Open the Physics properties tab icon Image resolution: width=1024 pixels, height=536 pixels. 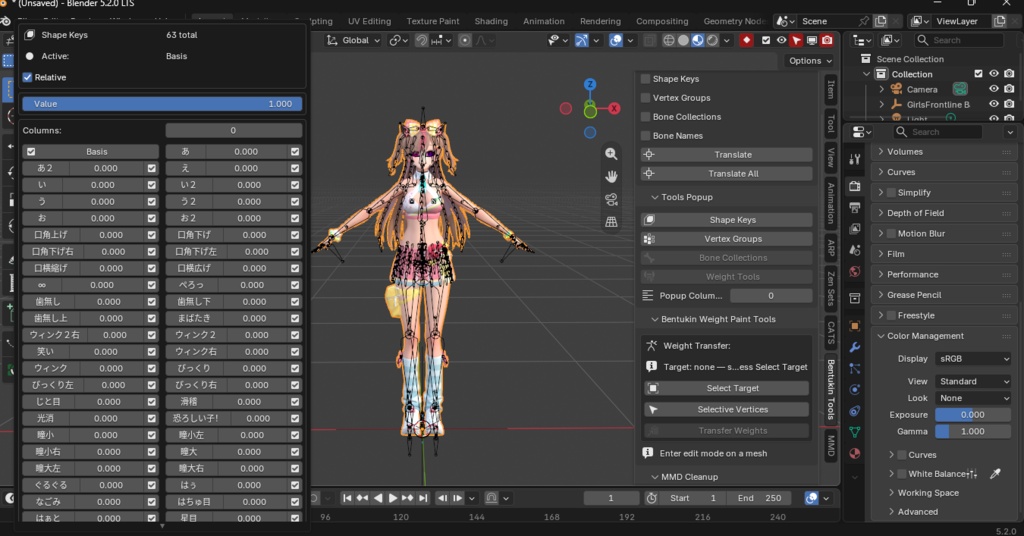(x=854, y=390)
